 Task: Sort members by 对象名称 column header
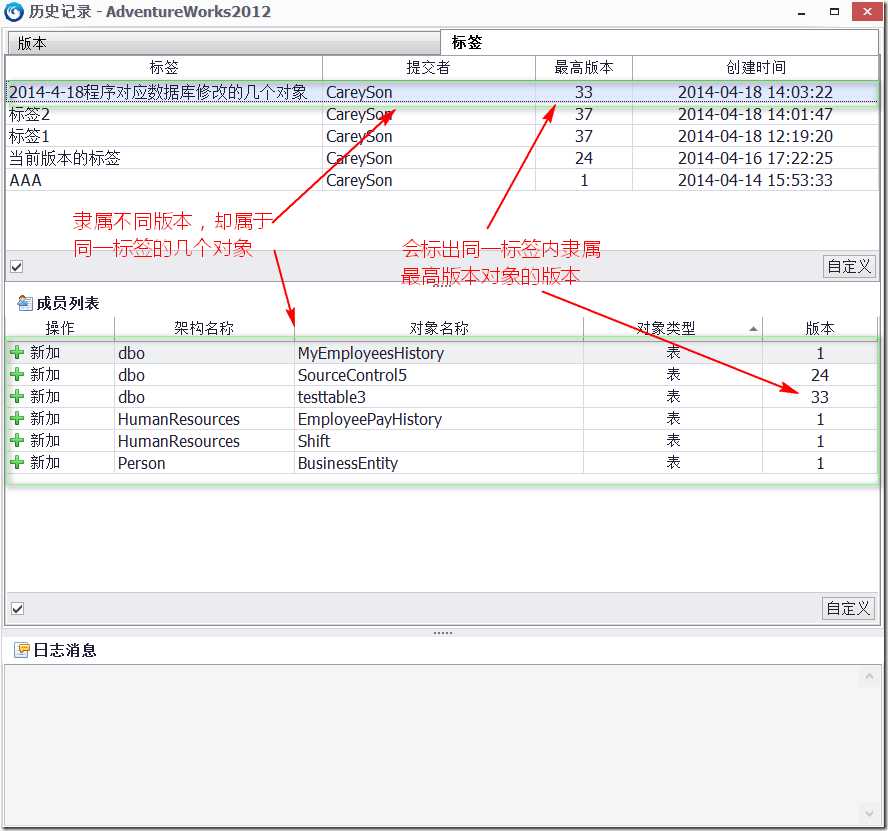click(x=439, y=328)
